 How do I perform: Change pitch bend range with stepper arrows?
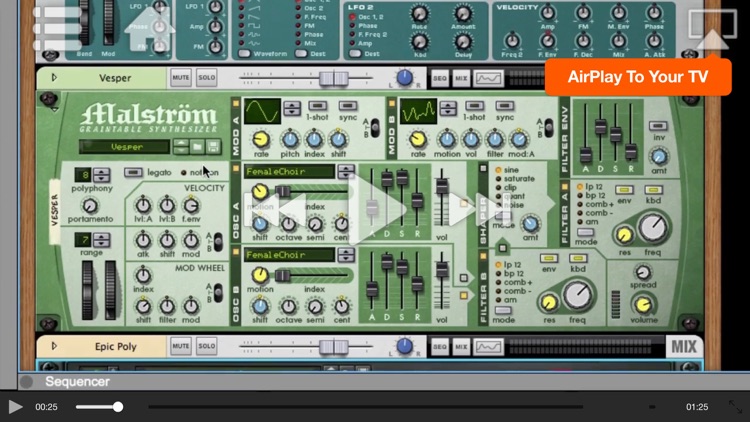click(x=101, y=240)
